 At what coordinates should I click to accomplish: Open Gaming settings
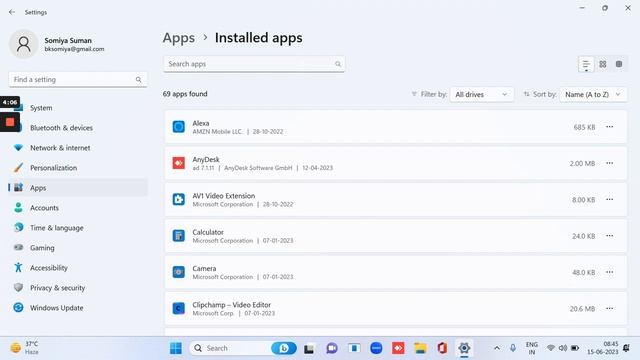coord(78,248)
